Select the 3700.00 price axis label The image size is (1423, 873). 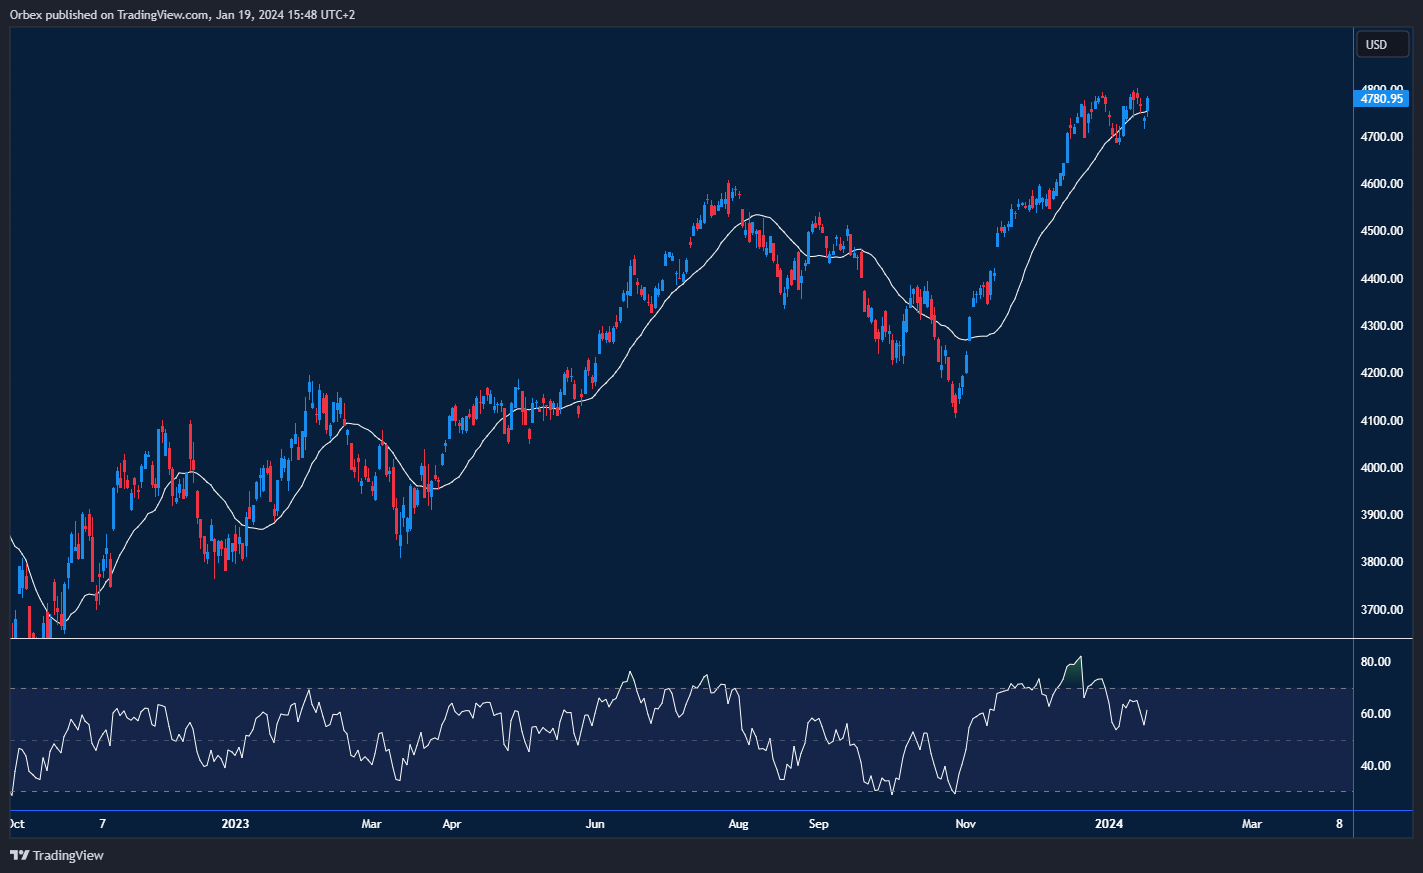pos(1381,610)
